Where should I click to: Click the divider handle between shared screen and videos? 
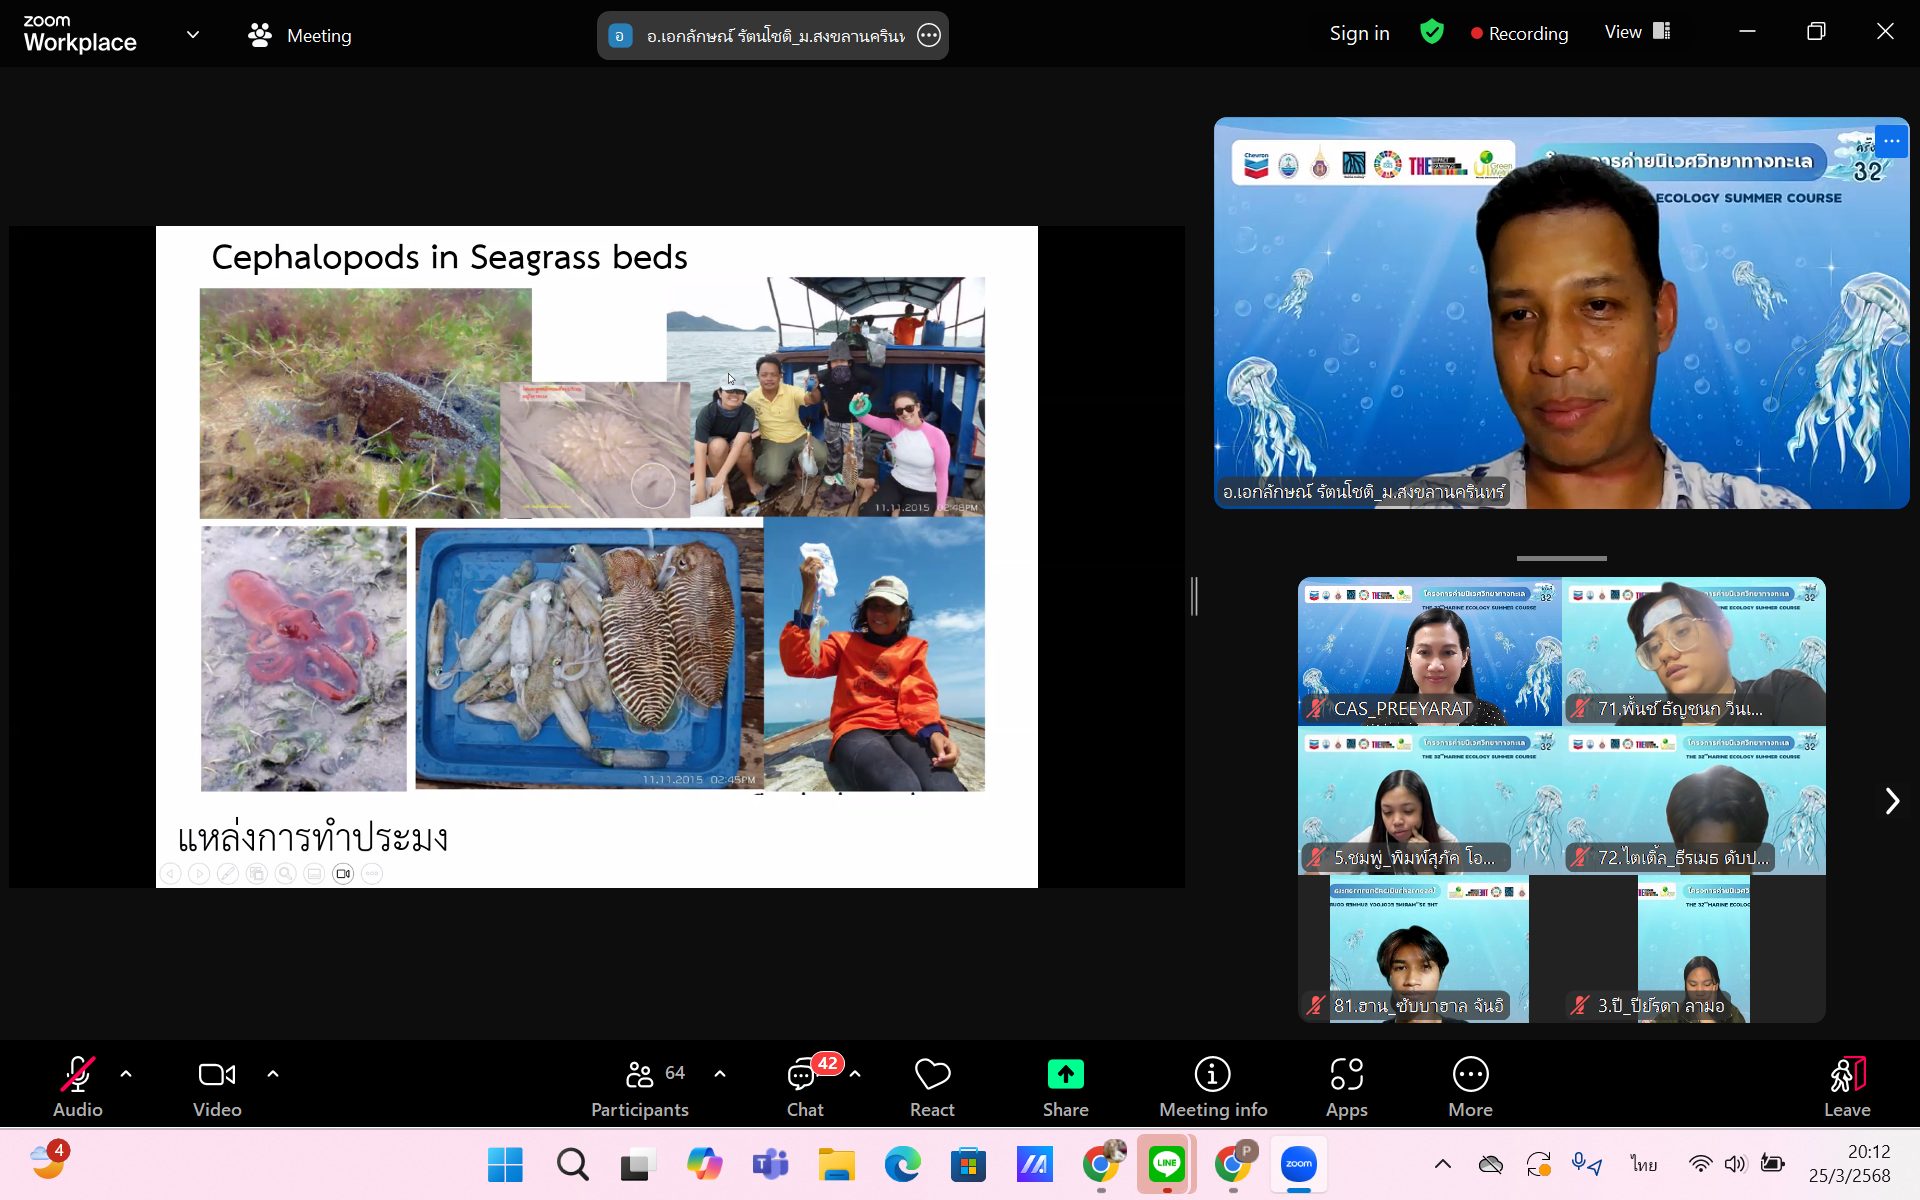tap(1194, 596)
